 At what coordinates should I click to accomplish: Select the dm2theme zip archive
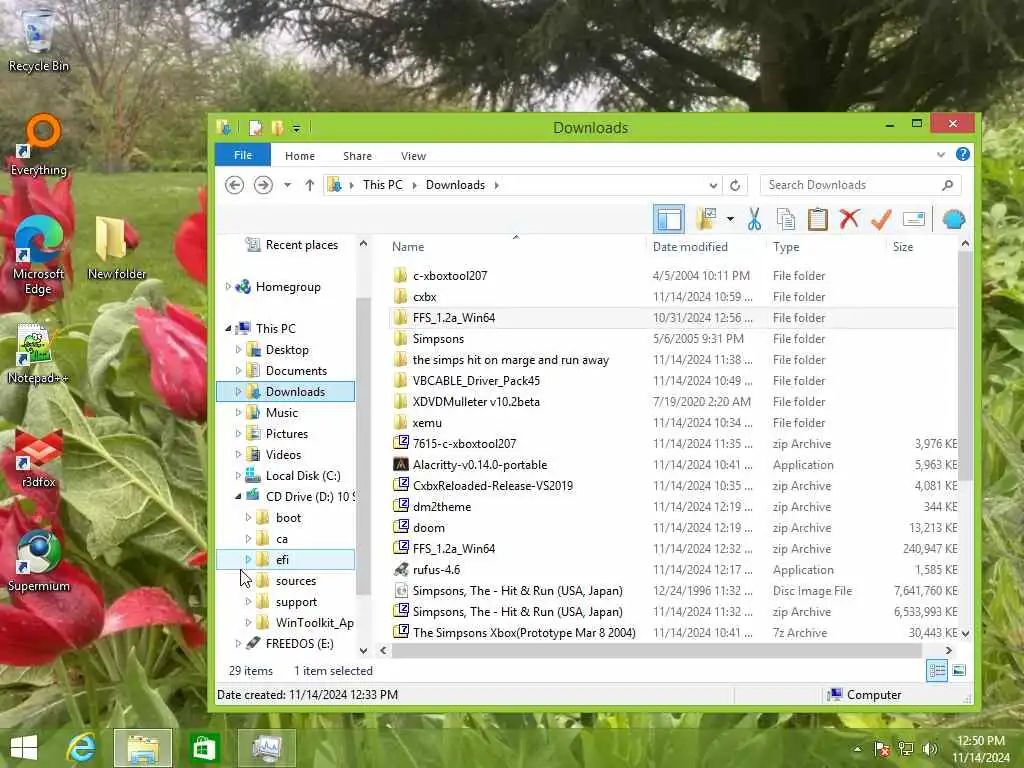[441, 507]
